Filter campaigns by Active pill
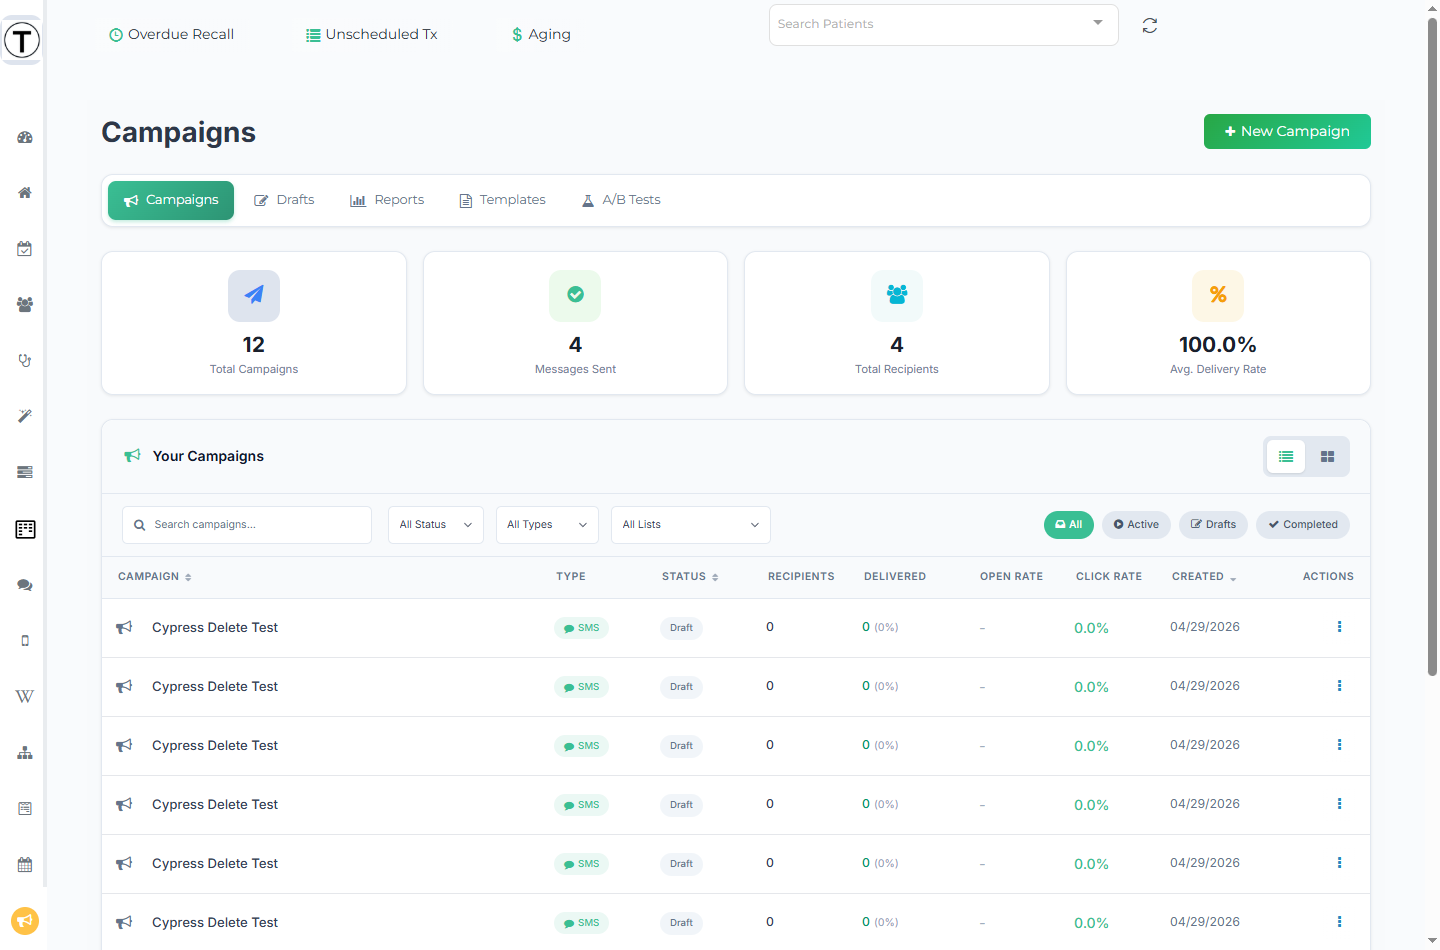Viewport: 1440px width, 950px height. (x=1136, y=525)
